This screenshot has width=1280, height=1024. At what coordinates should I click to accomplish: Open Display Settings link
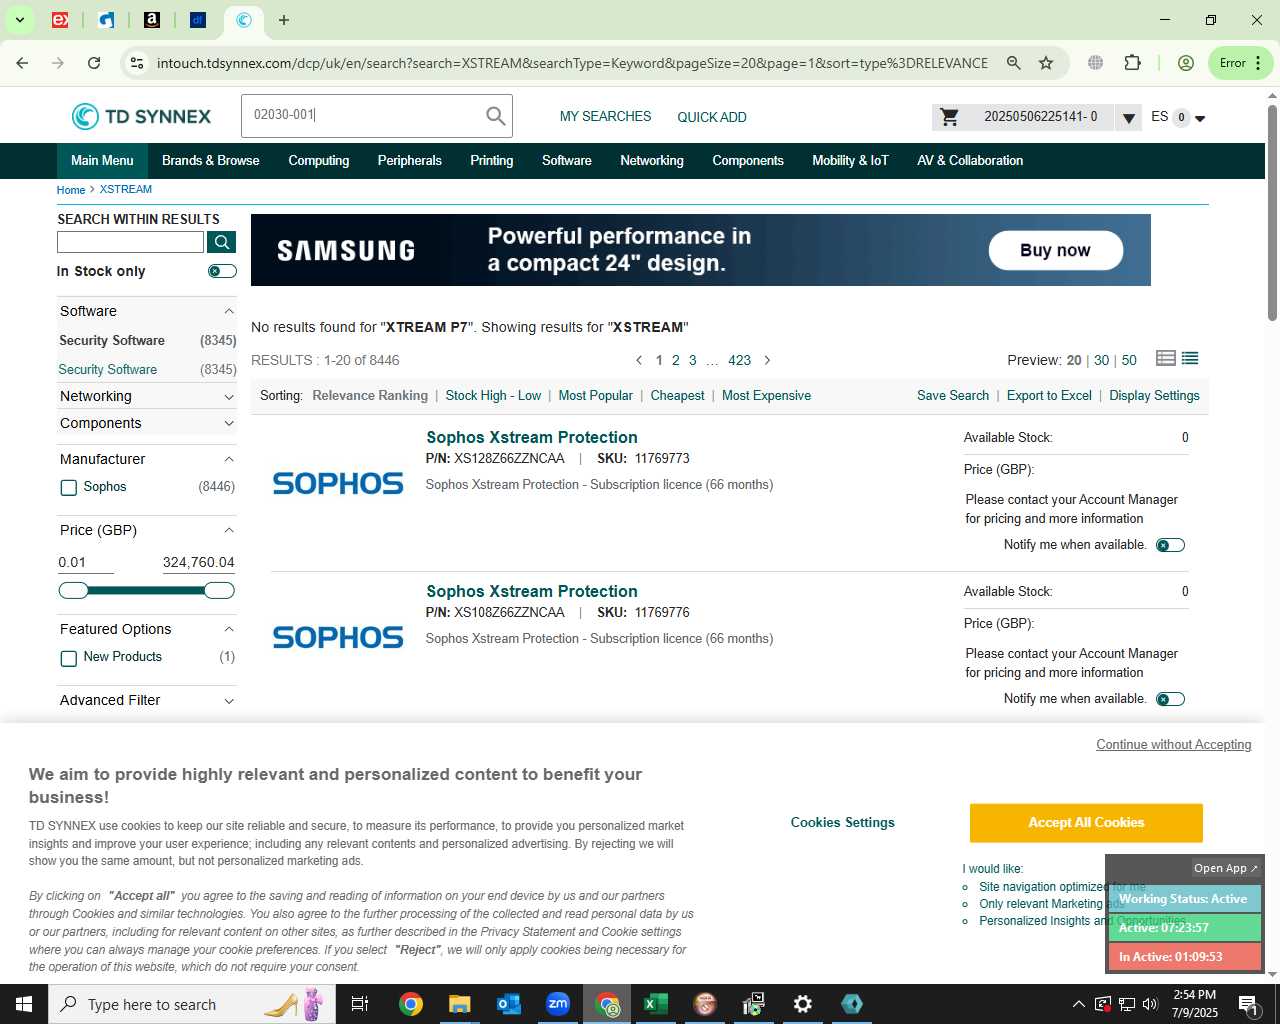[x=1154, y=396]
